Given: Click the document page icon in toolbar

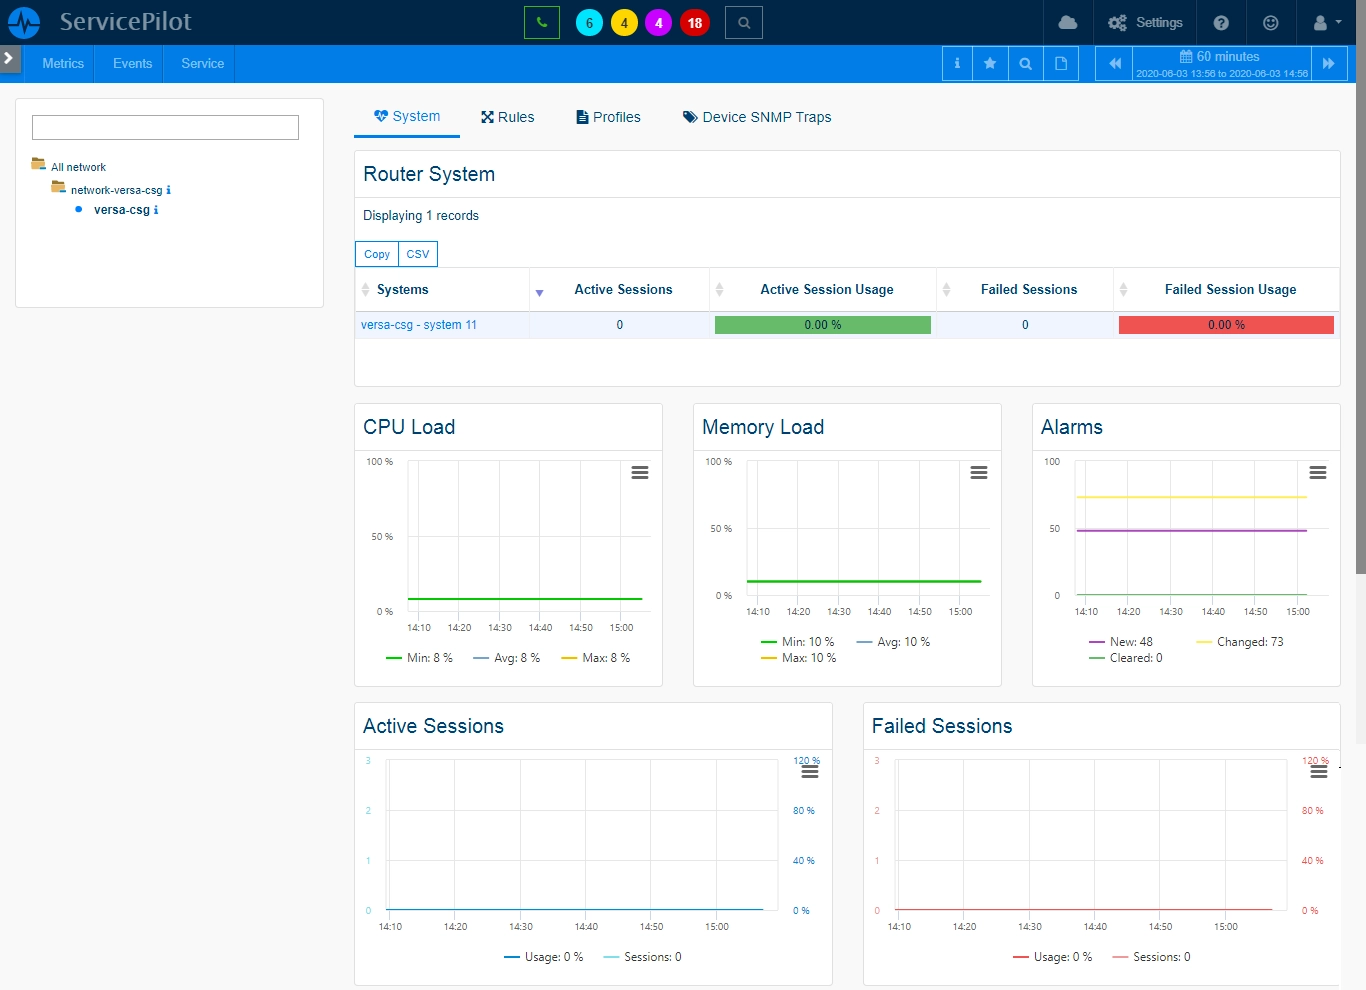Looking at the screenshot, I should (x=1061, y=63).
